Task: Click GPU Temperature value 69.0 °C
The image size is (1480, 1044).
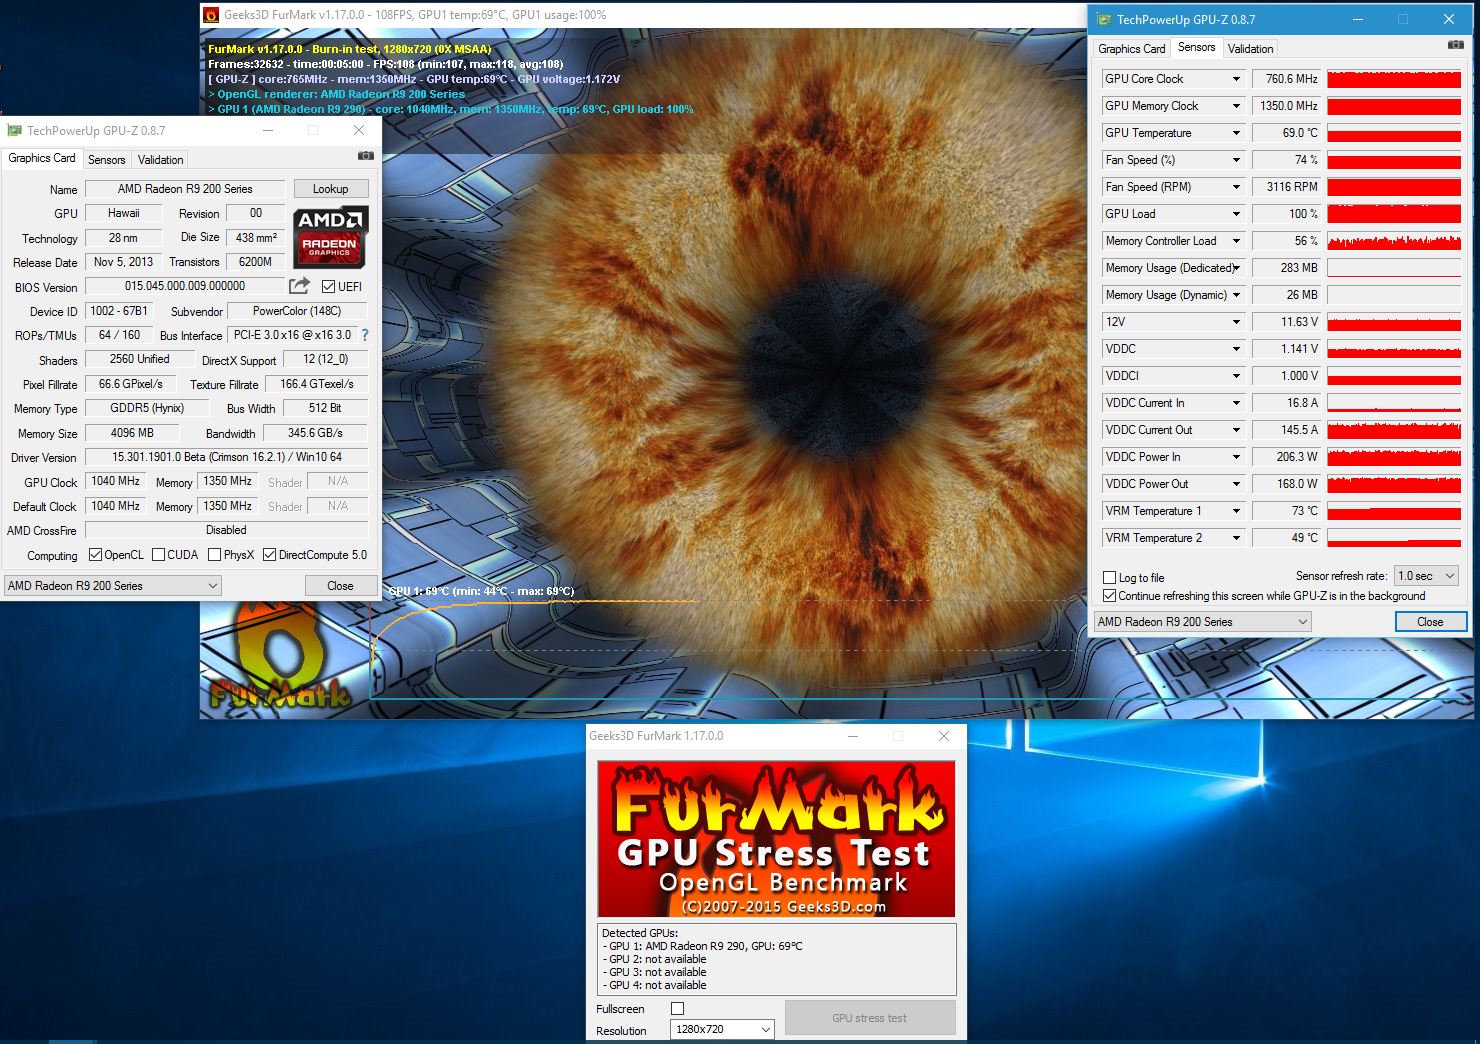Action: click(1286, 133)
